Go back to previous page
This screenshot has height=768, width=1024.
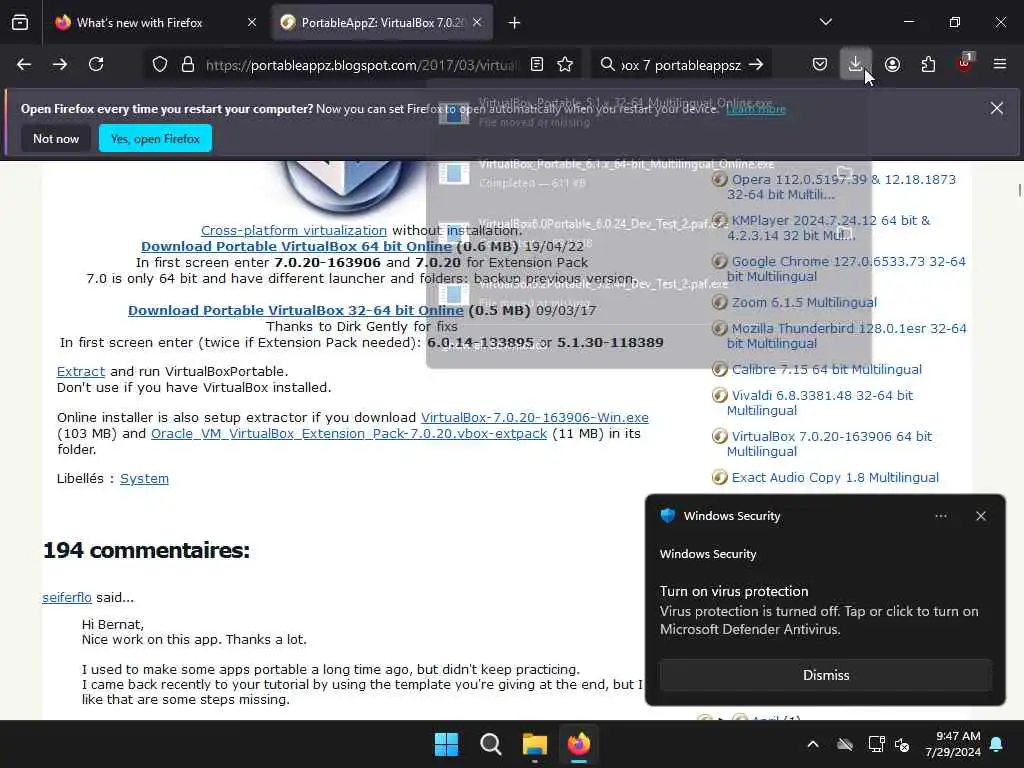[x=24, y=65]
